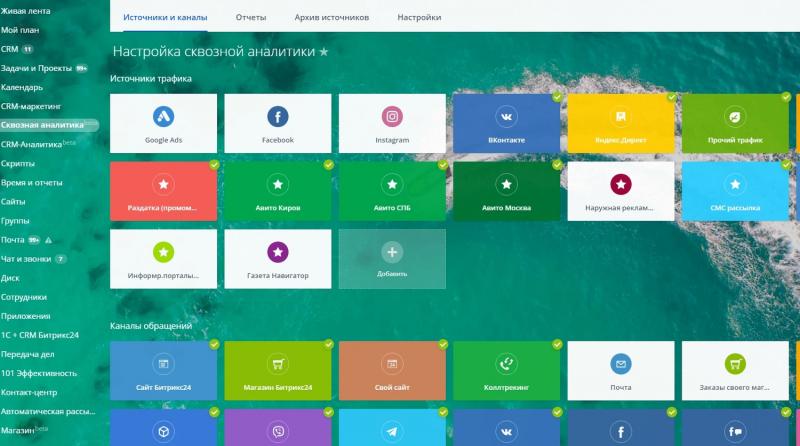The width and height of the screenshot is (800, 446).
Task: Open the Сайт Битрикс24 channel tile
Action: point(163,370)
